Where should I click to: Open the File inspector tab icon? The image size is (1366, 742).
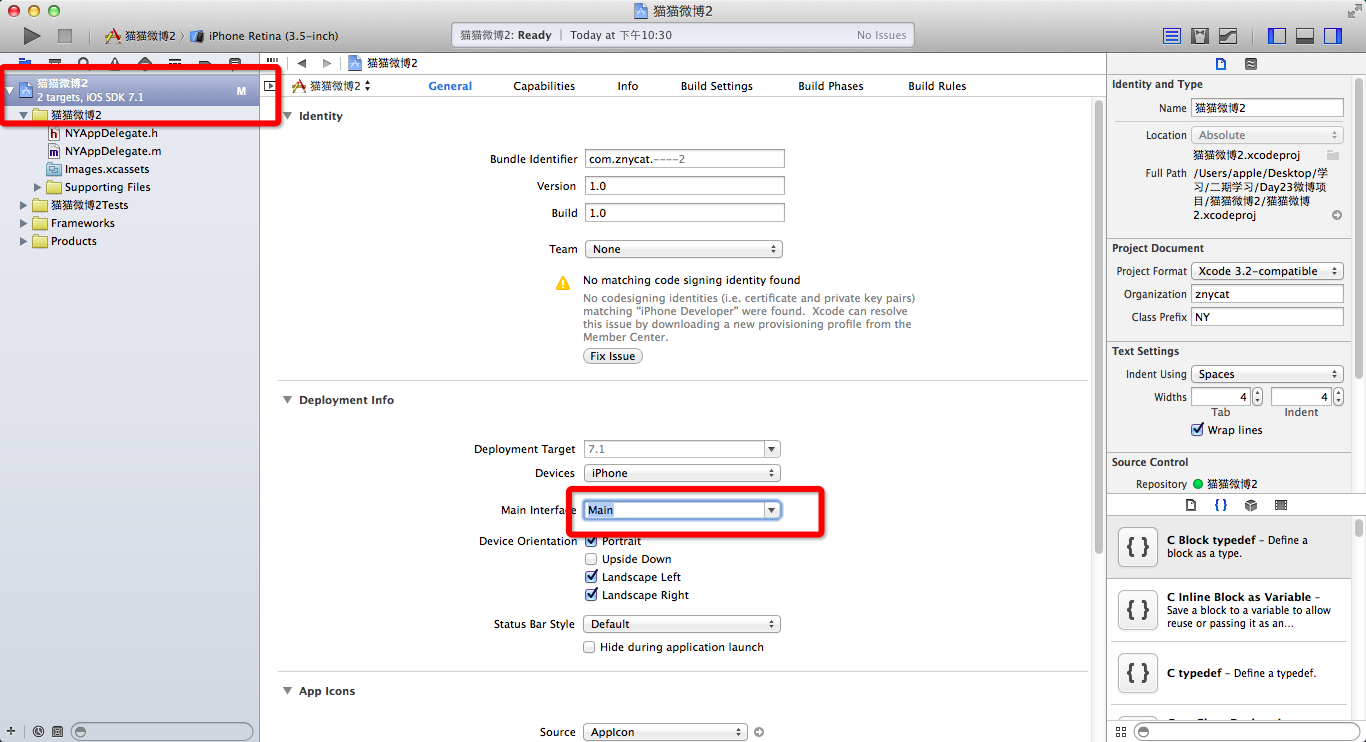point(1220,64)
